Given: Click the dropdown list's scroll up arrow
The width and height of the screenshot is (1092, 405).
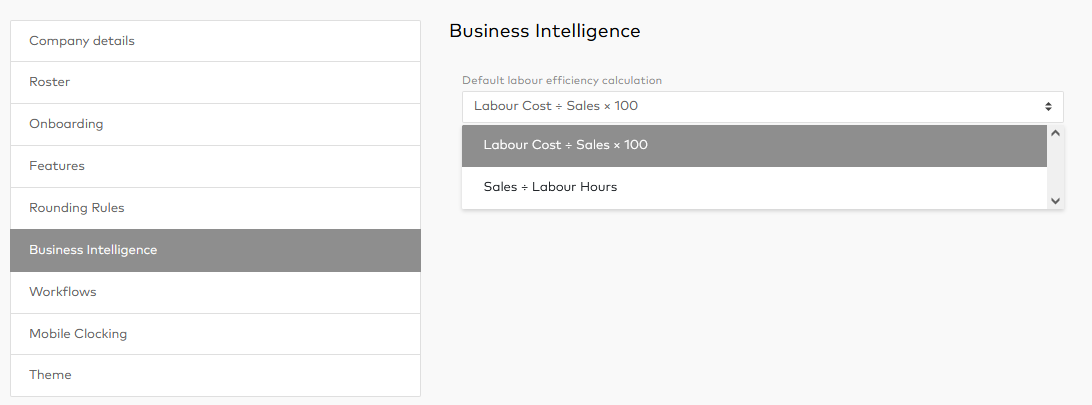Looking at the screenshot, I should [x=1056, y=132].
